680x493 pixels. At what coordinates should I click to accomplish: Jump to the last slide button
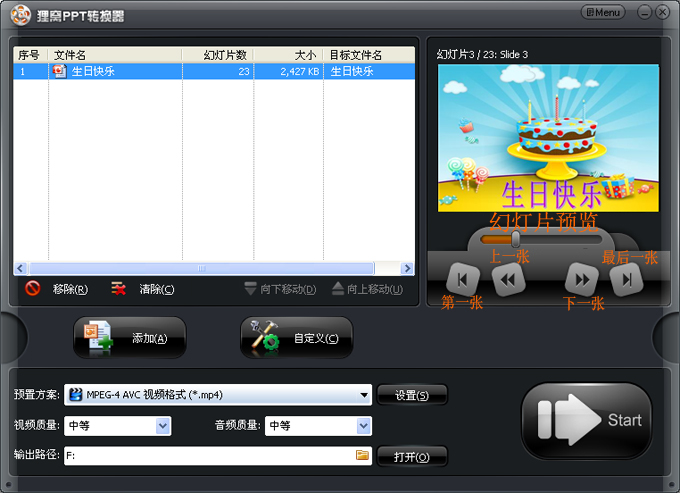pyautogui.click(x=627, y=280)
